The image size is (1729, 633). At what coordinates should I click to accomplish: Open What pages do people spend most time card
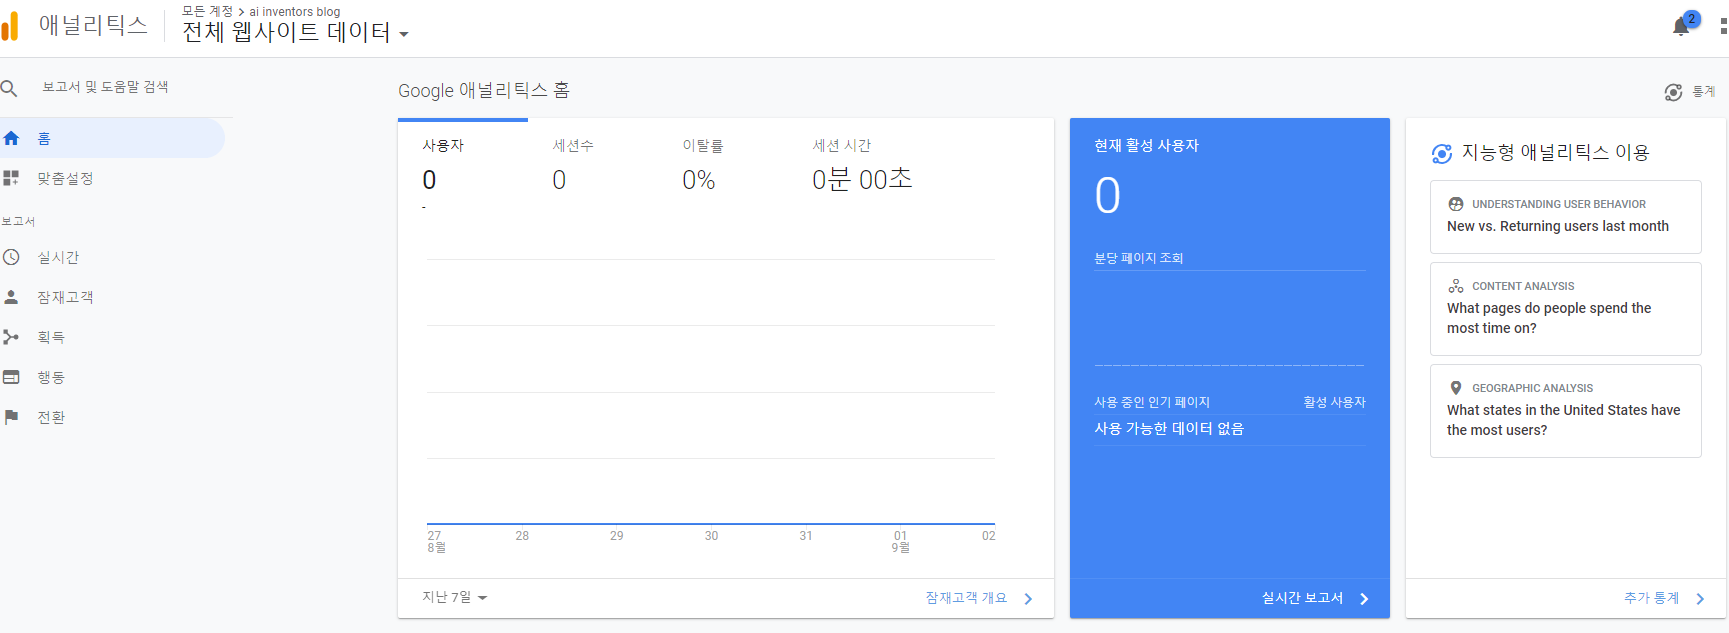coord(1565,309)
